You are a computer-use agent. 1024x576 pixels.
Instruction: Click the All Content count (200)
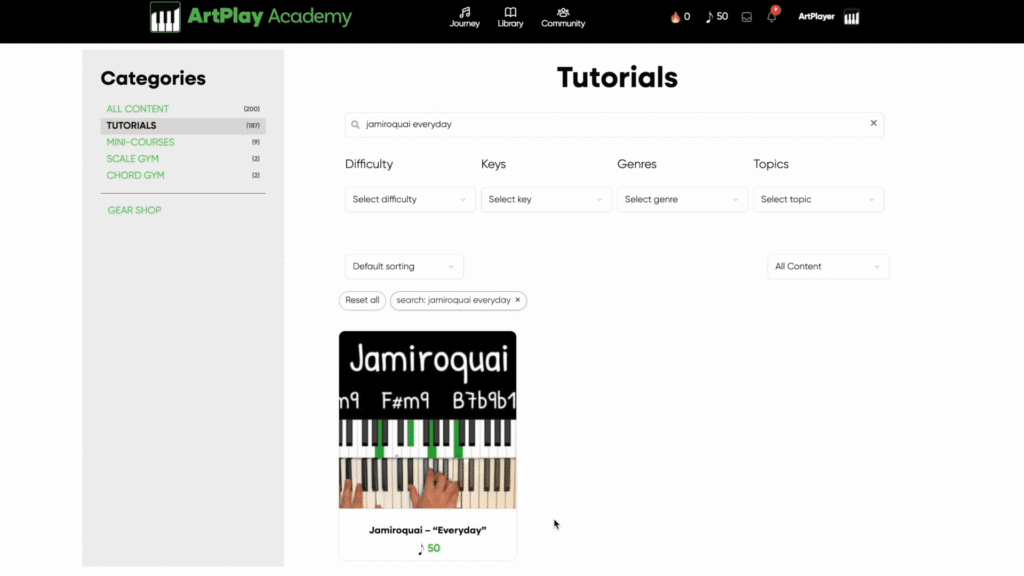pos(251,109)
